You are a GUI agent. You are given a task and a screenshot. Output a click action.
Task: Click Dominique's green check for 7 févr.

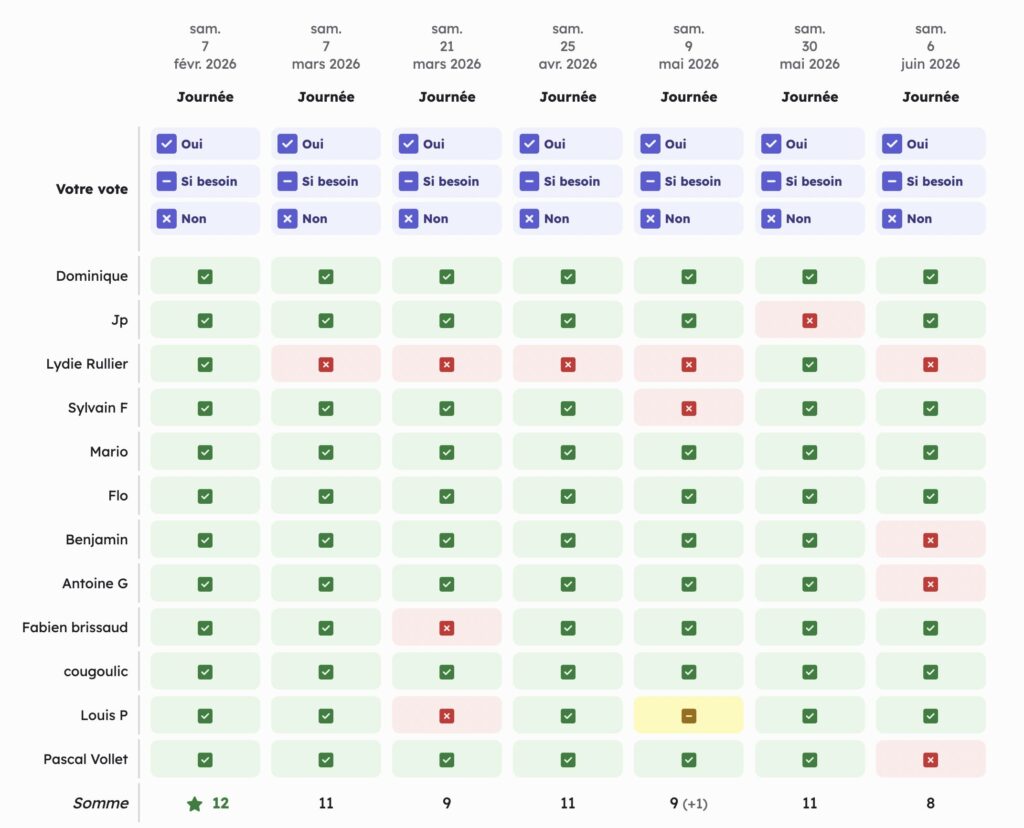(x=205, y=277)
